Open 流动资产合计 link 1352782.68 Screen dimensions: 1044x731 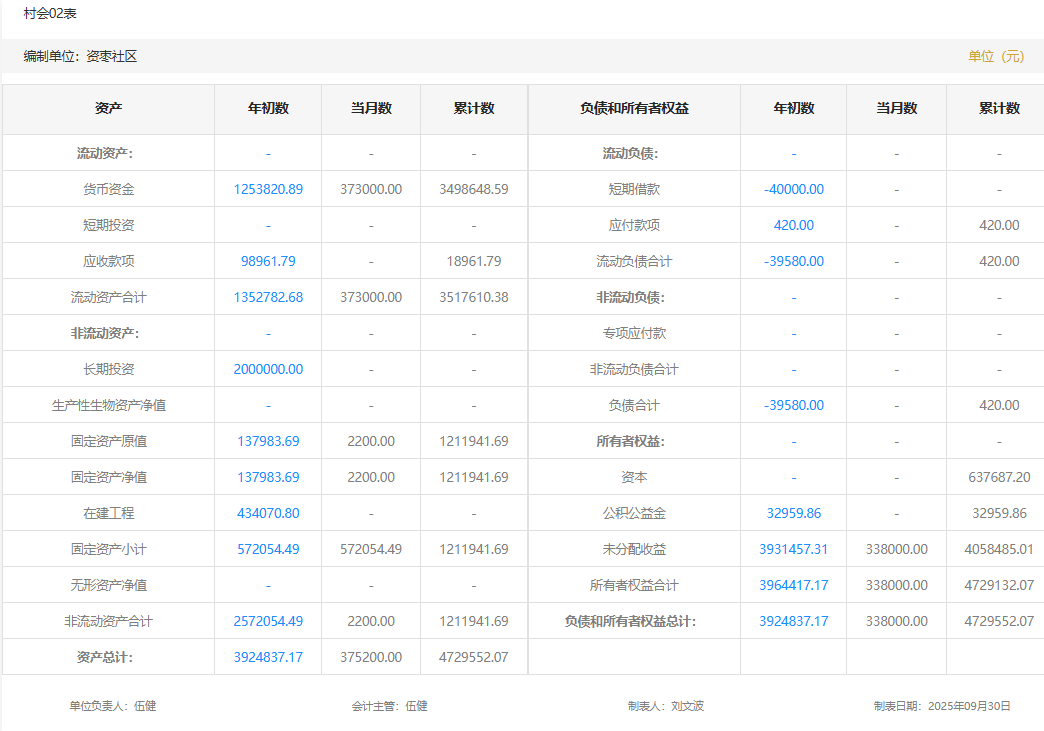click(268, 297)
